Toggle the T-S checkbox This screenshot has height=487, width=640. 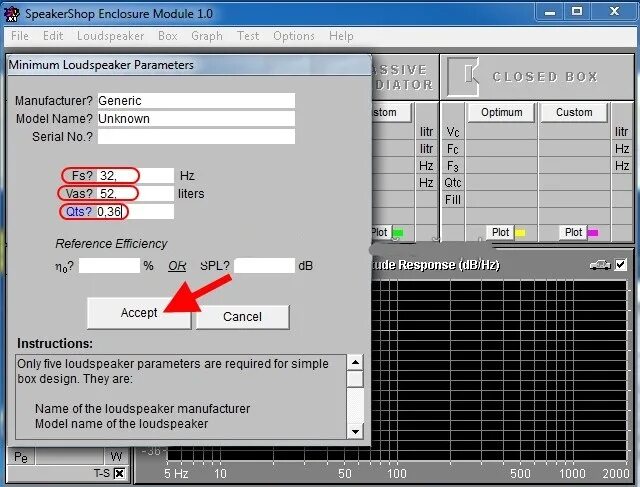click(120, 474)
